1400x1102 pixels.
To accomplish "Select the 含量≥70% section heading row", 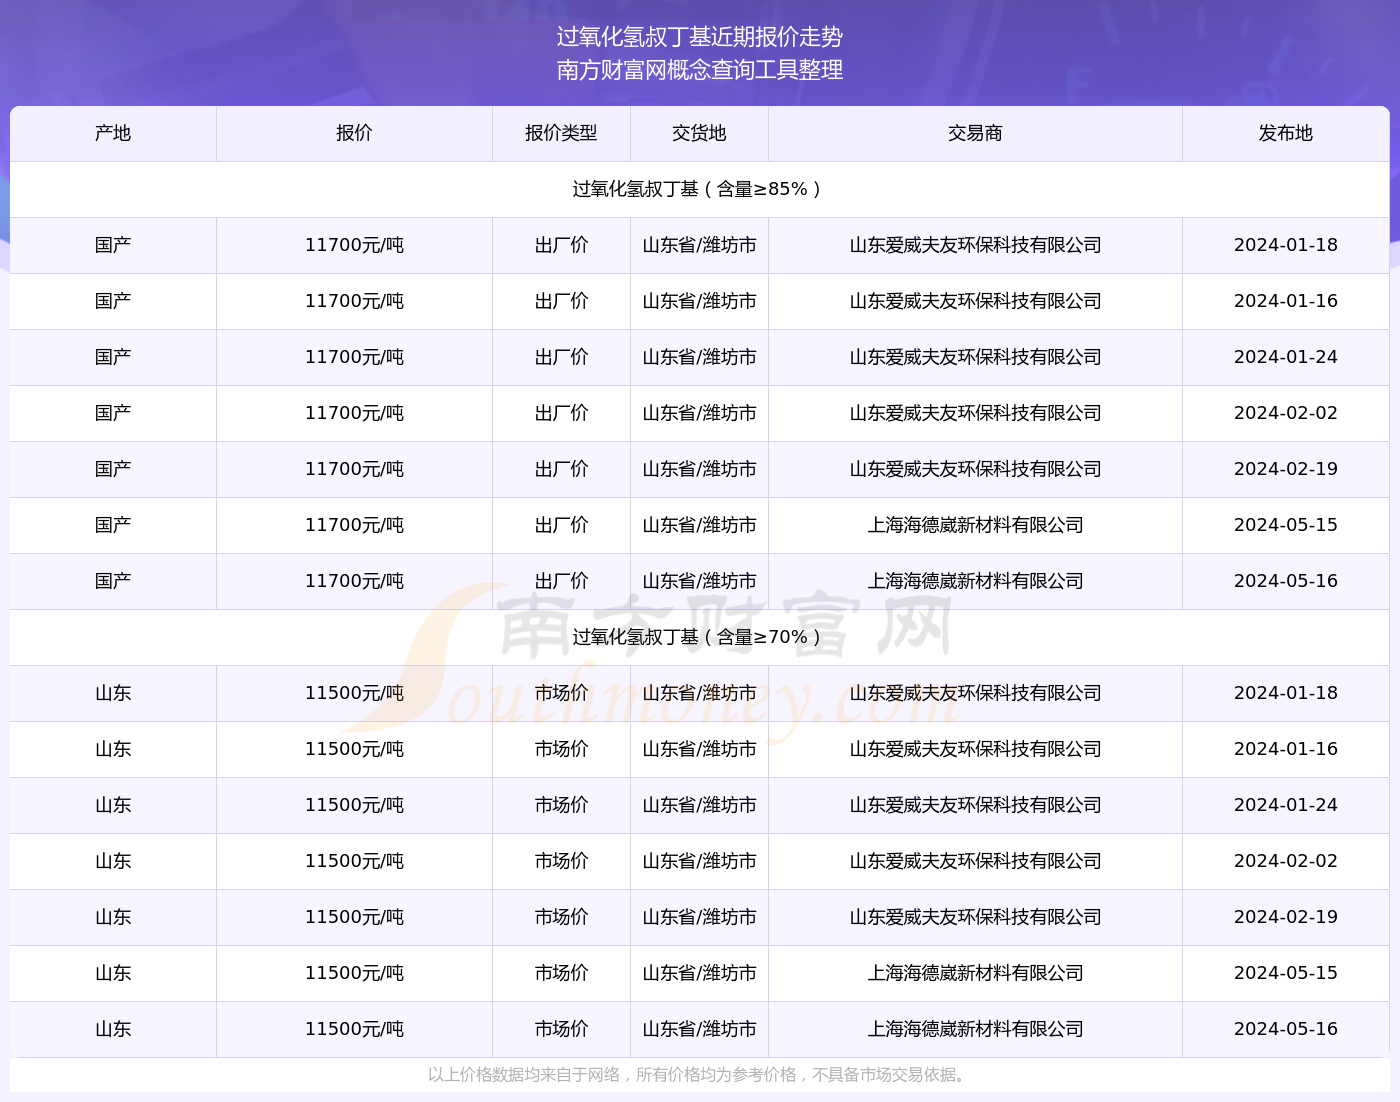I will pos(699,637).
